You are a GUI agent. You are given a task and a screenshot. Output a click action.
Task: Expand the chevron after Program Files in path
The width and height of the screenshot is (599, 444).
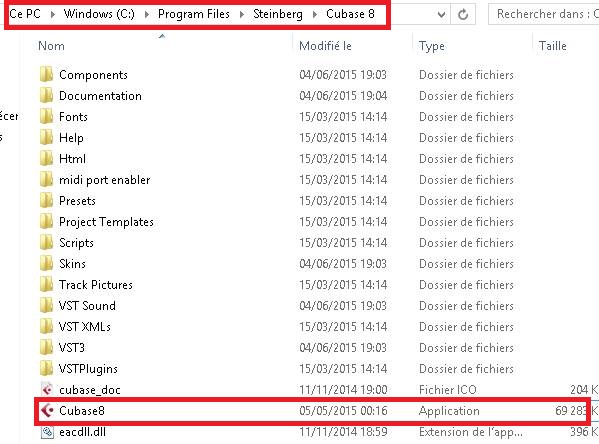pyautogui.click(x=242, y=15)
